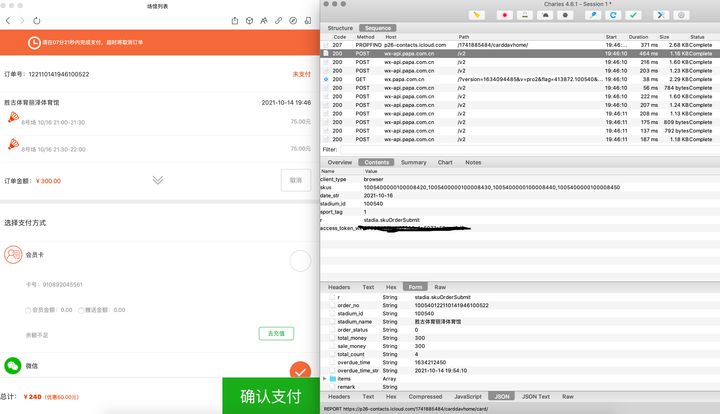
Task: Toggle recording with the red record button
Action: coord(505,15)
